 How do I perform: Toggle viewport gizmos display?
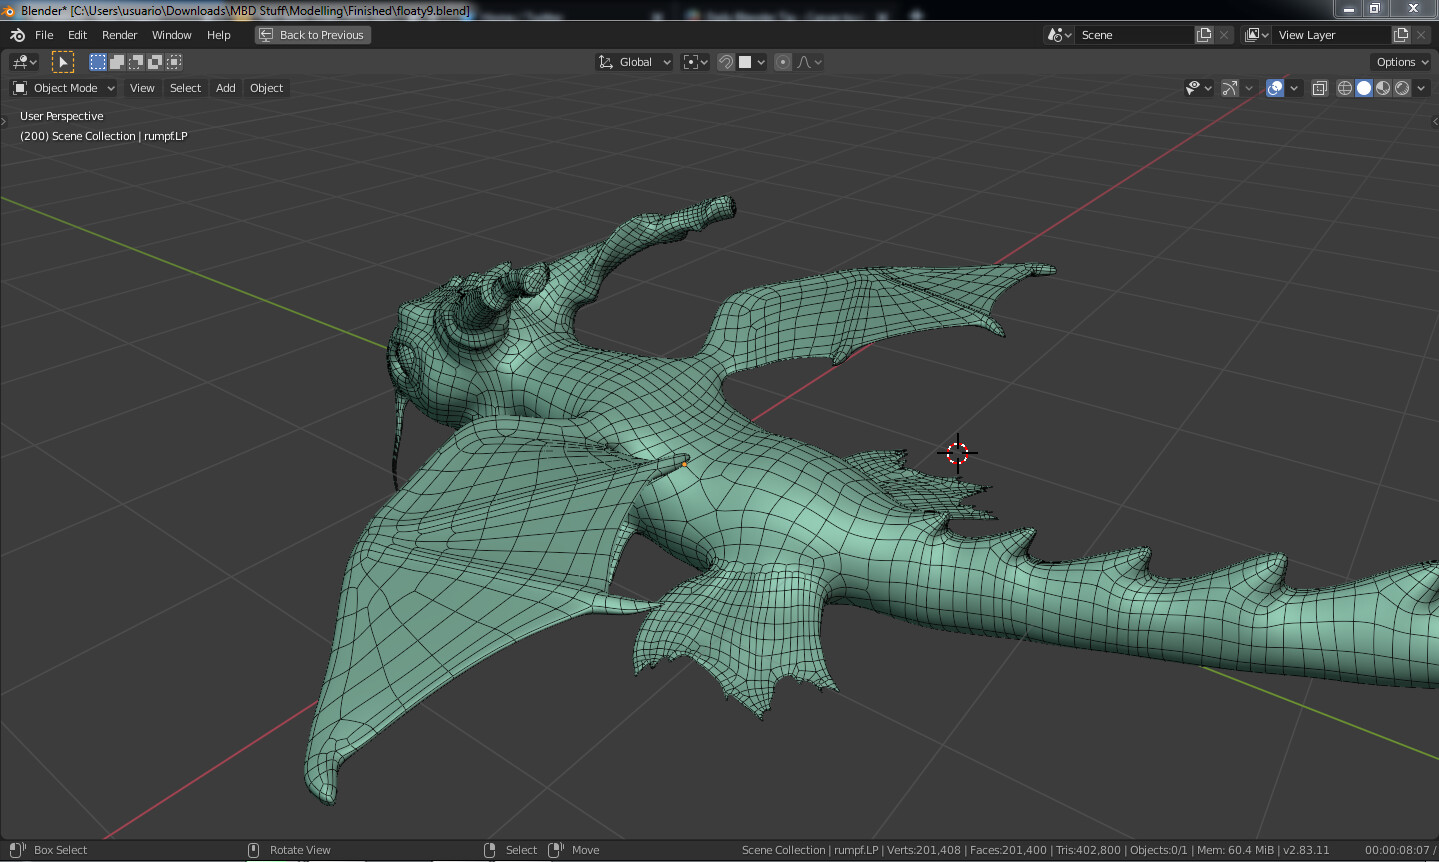1230,88
